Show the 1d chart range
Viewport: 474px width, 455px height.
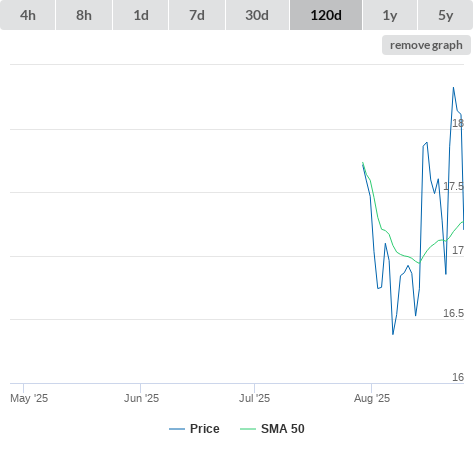coord(141,15)
